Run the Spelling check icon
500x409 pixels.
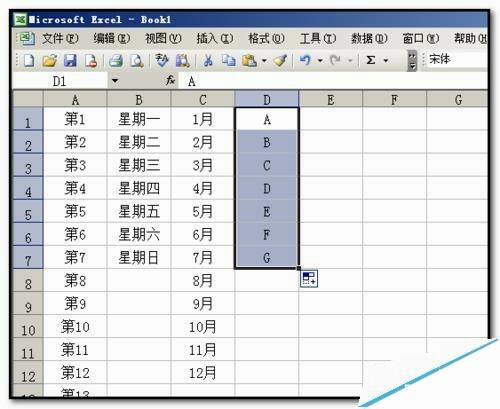pyautogui.click(x=162, y=60)
